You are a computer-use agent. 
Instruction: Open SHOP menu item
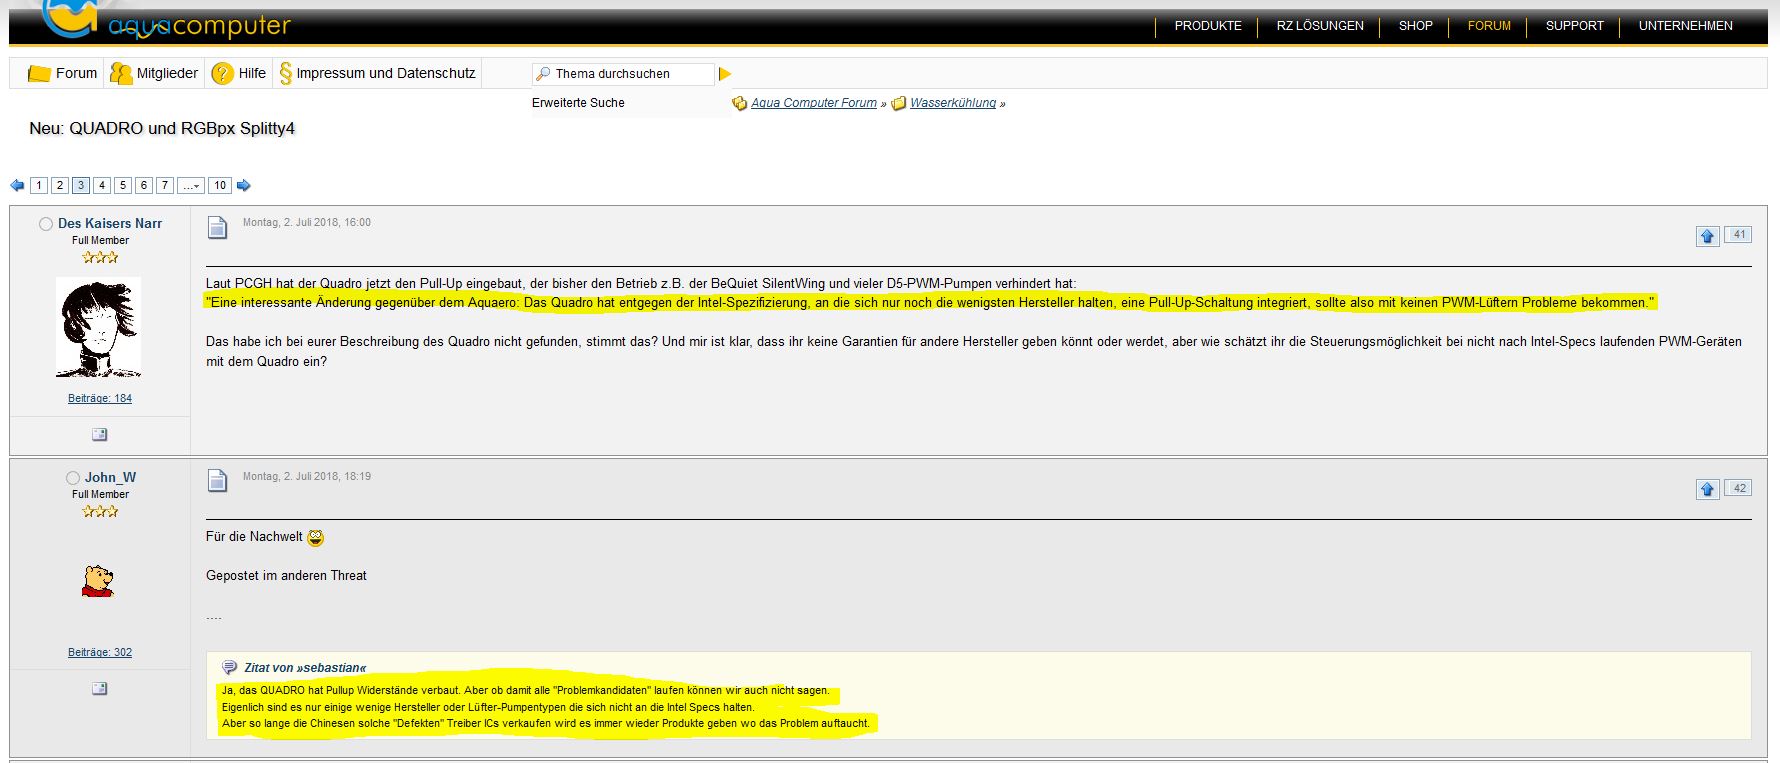pyautogui.click(x=1415, y=26)
